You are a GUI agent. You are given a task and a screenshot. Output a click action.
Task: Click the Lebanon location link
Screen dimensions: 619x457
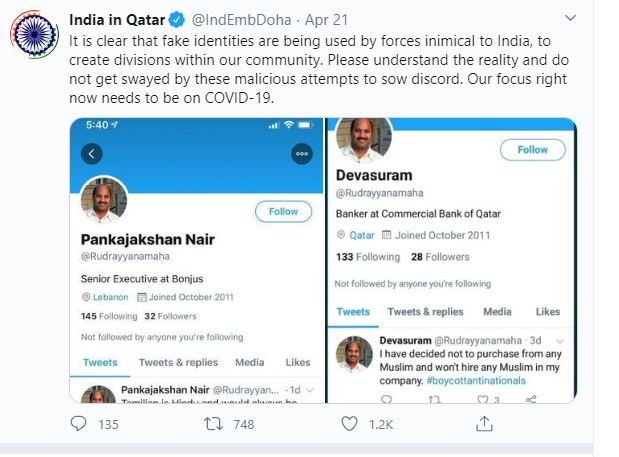pyautogui.click(x=111, y=297)
